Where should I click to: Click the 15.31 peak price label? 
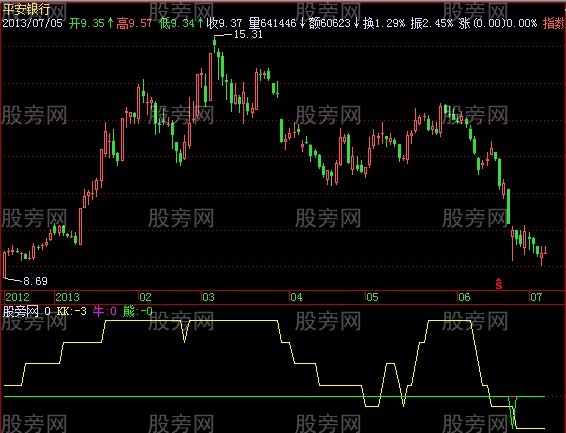(x=248, y=35)
